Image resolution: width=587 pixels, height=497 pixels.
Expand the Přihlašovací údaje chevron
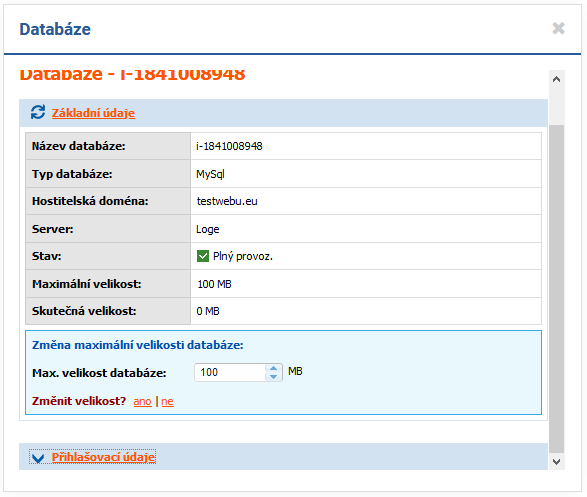coord(38,458)
